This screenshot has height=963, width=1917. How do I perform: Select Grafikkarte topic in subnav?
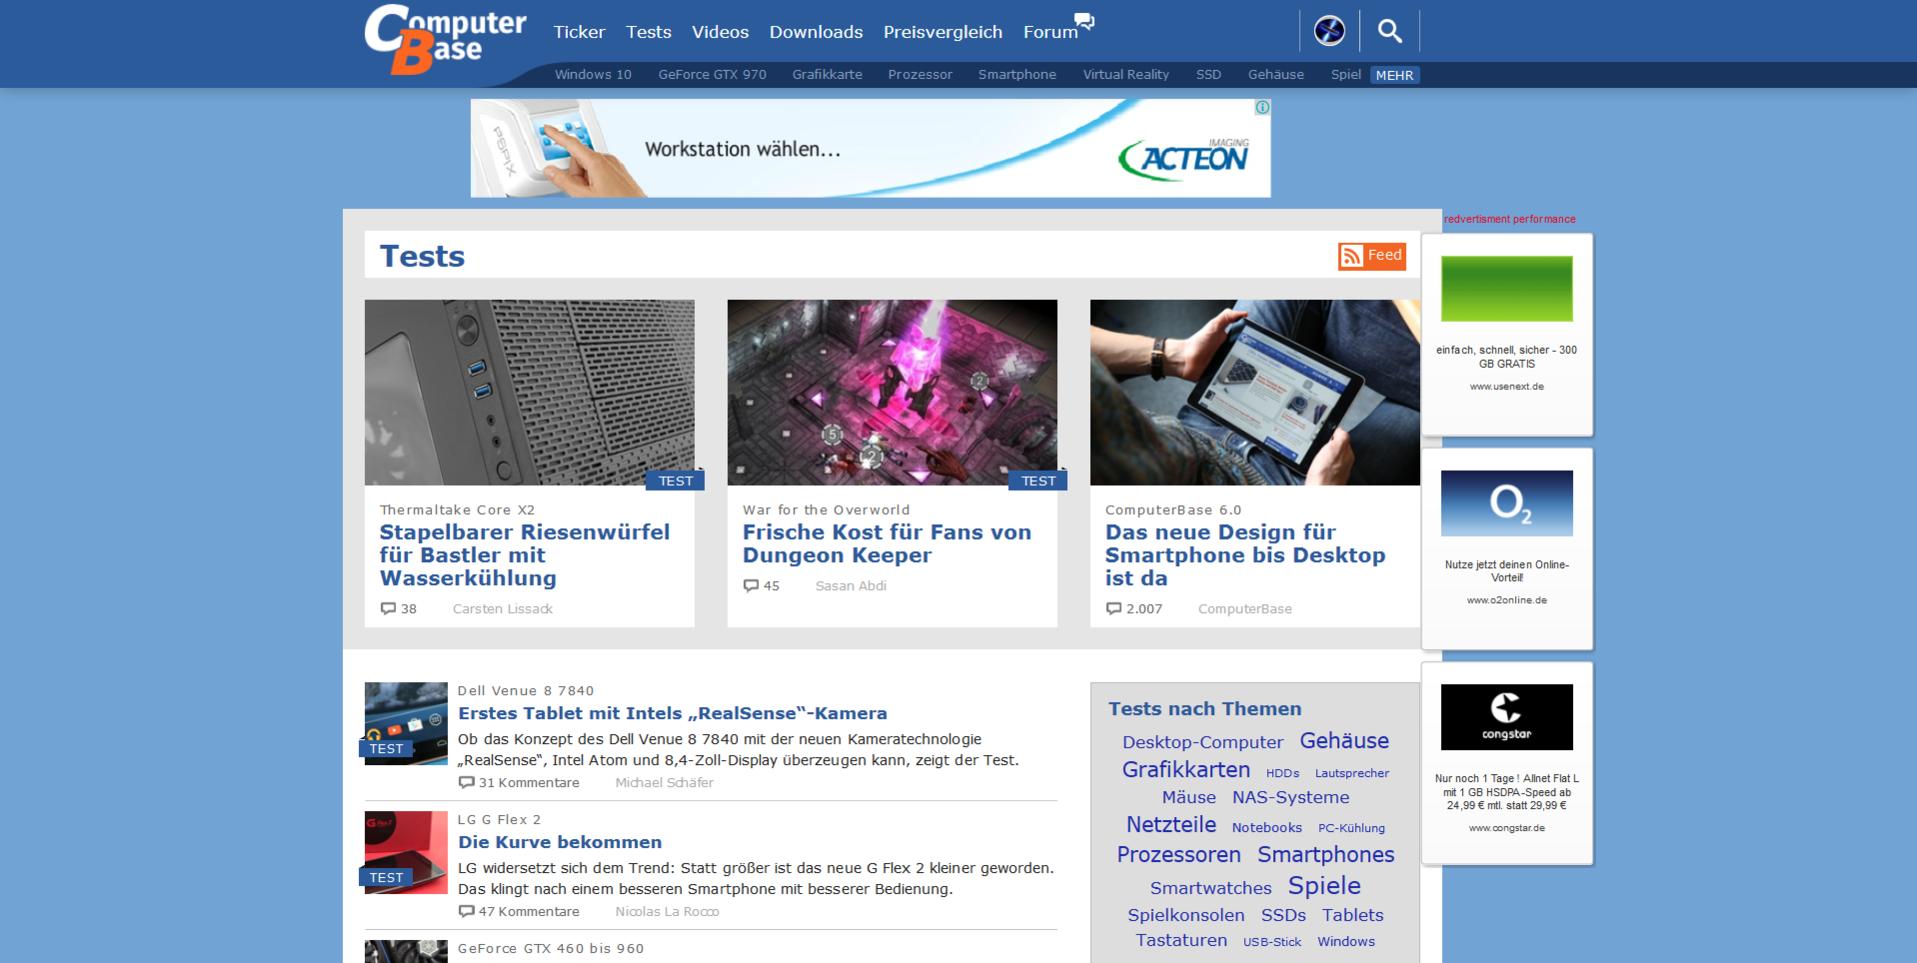[827, 75]
